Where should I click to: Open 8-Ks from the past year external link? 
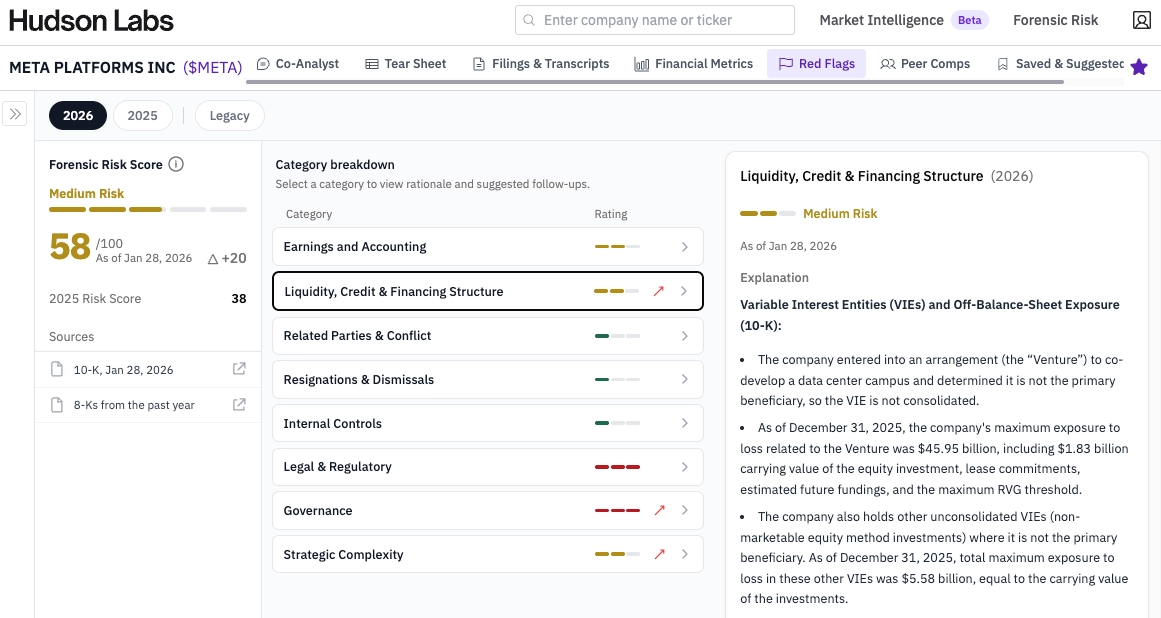(x=239, y=405)
